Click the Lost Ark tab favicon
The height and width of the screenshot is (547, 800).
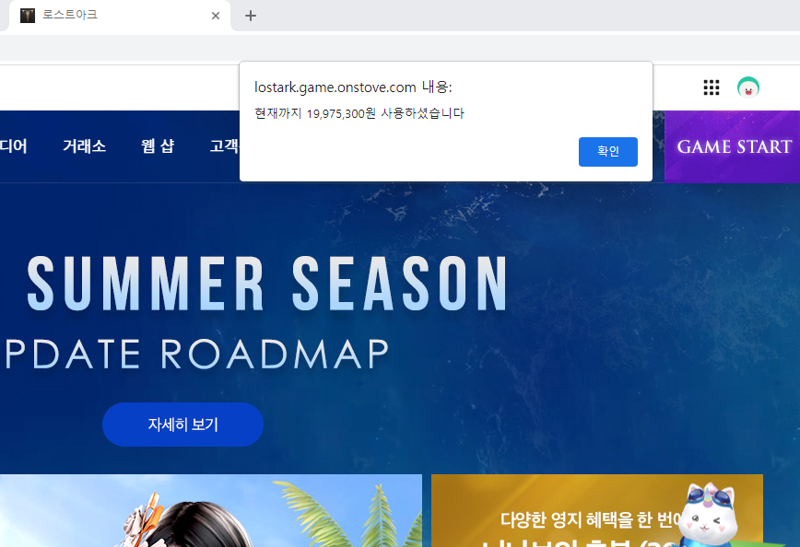(28, 16)
